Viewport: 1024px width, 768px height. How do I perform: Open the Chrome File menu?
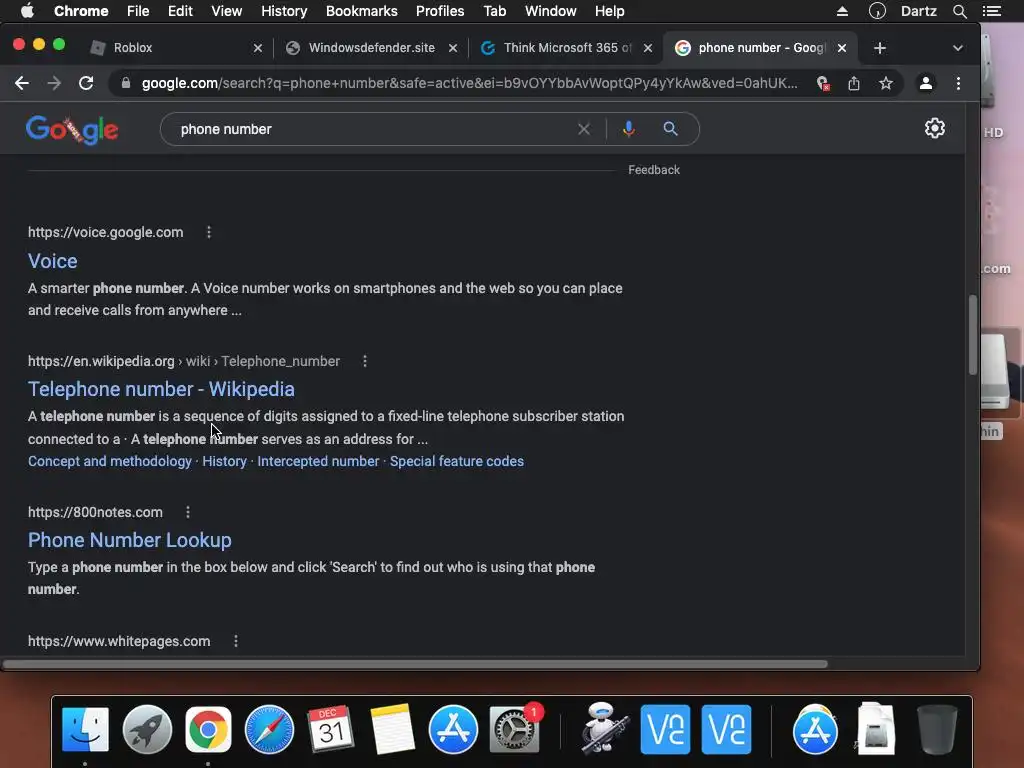click(138, 11)
